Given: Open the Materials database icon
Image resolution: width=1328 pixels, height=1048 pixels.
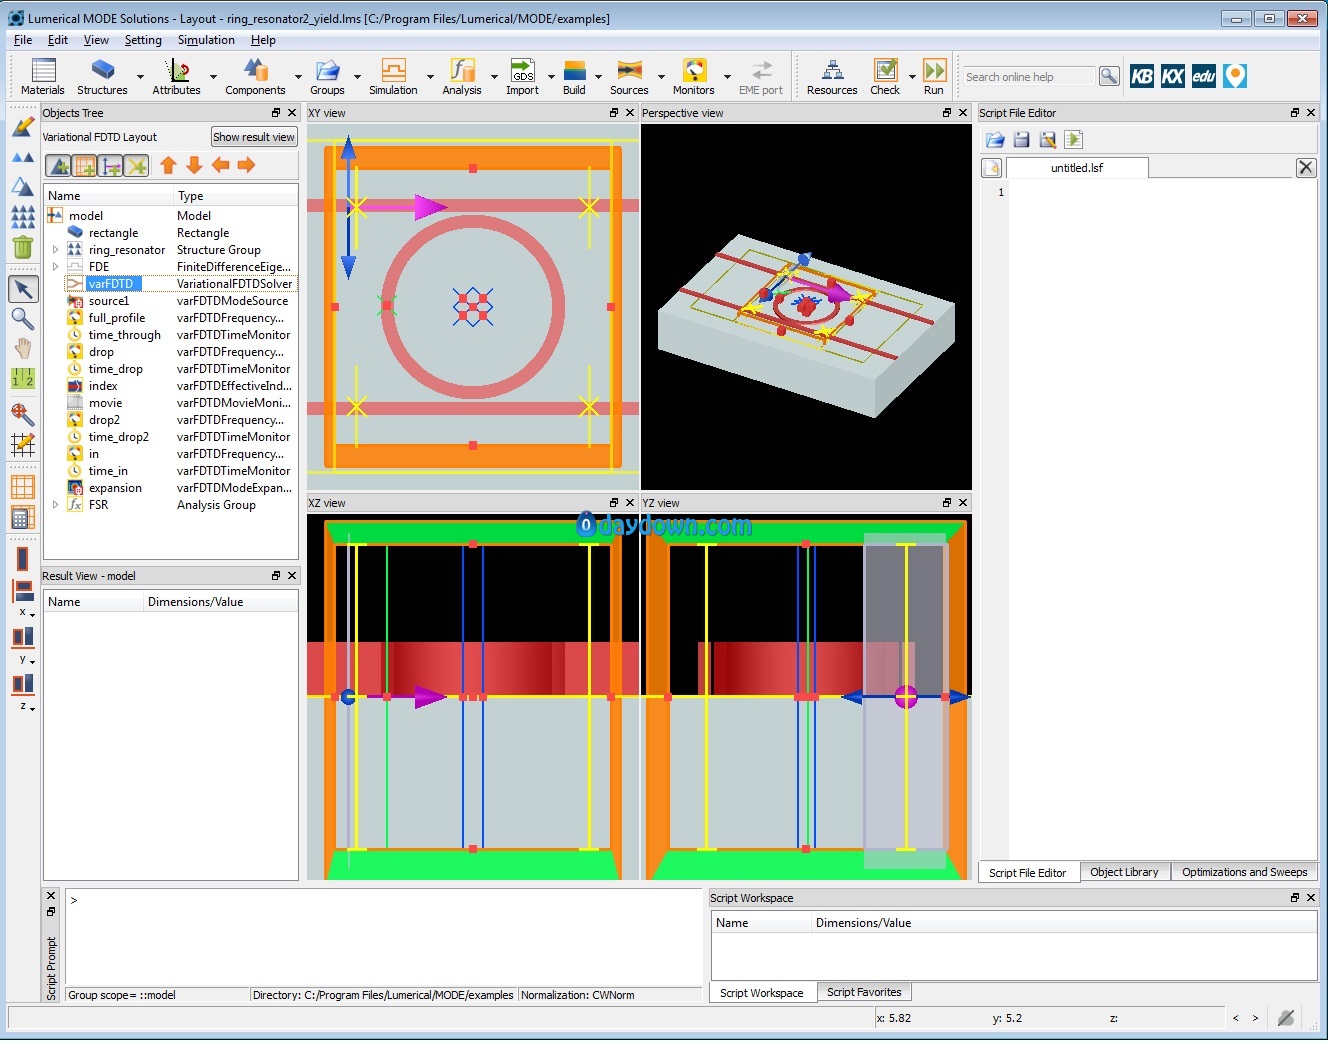Looking at the screenshot, I should 43,70.
